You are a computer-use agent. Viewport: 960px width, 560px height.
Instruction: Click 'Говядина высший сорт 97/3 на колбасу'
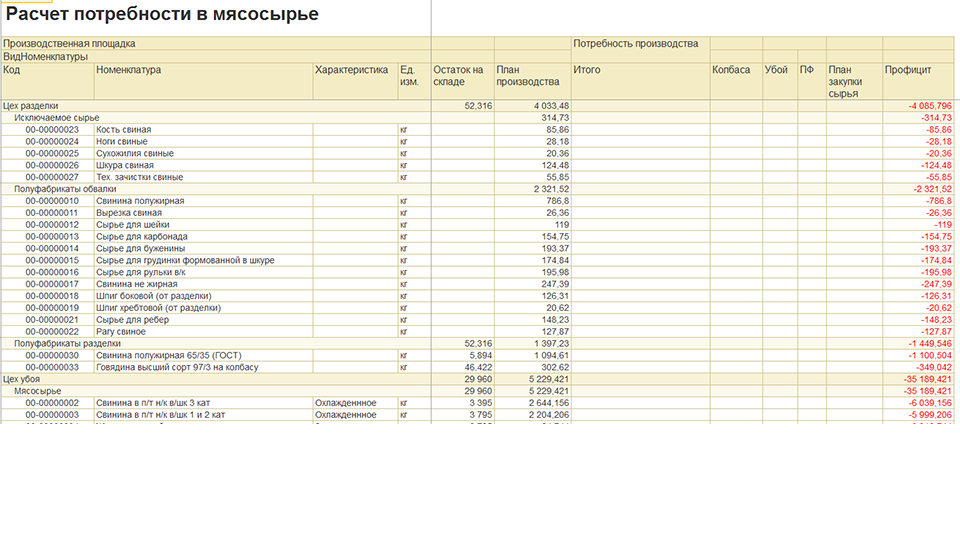tap(203, 367)
